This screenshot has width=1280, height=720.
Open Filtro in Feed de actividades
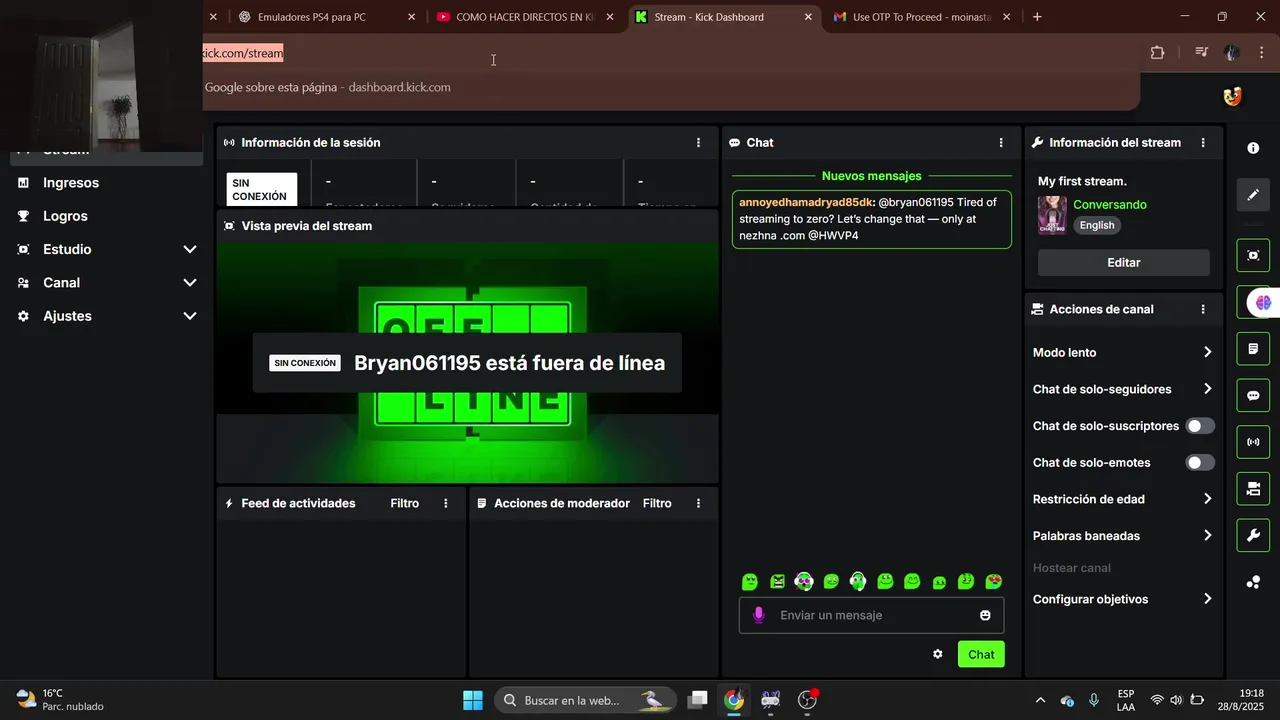click(x=405, y=503)
